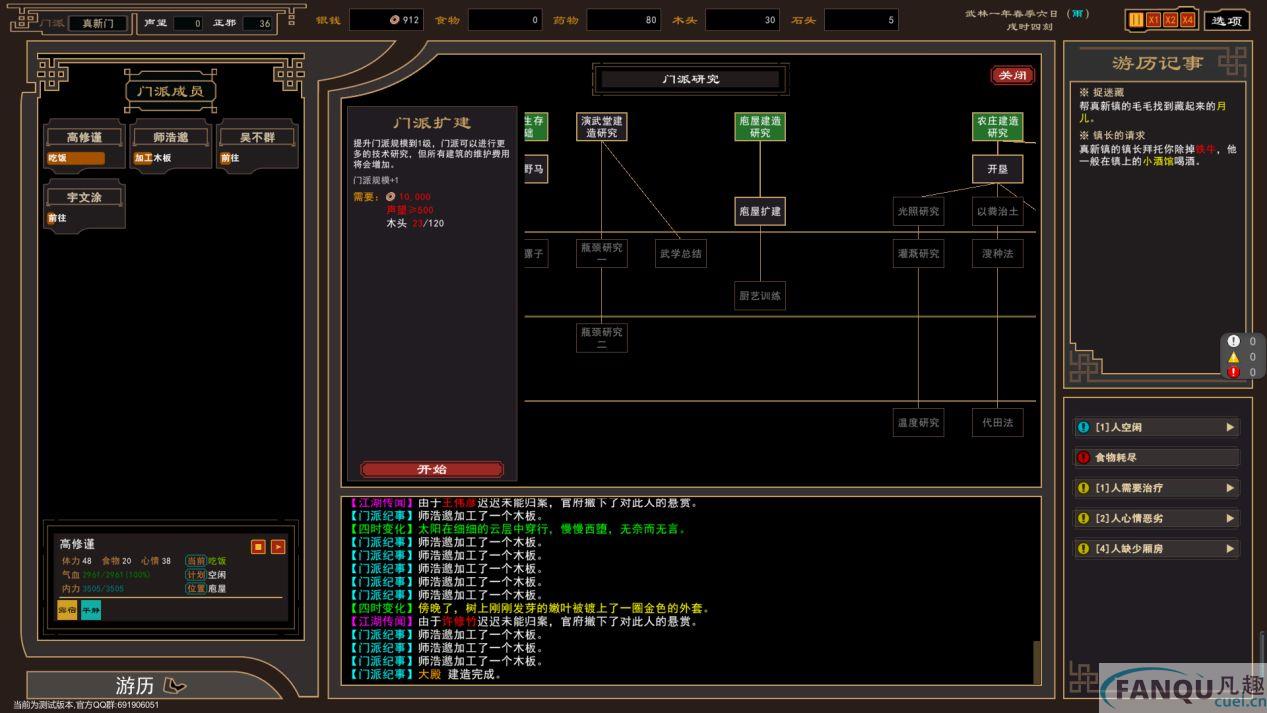Select research node 厨艺训练

pos(760,295)
